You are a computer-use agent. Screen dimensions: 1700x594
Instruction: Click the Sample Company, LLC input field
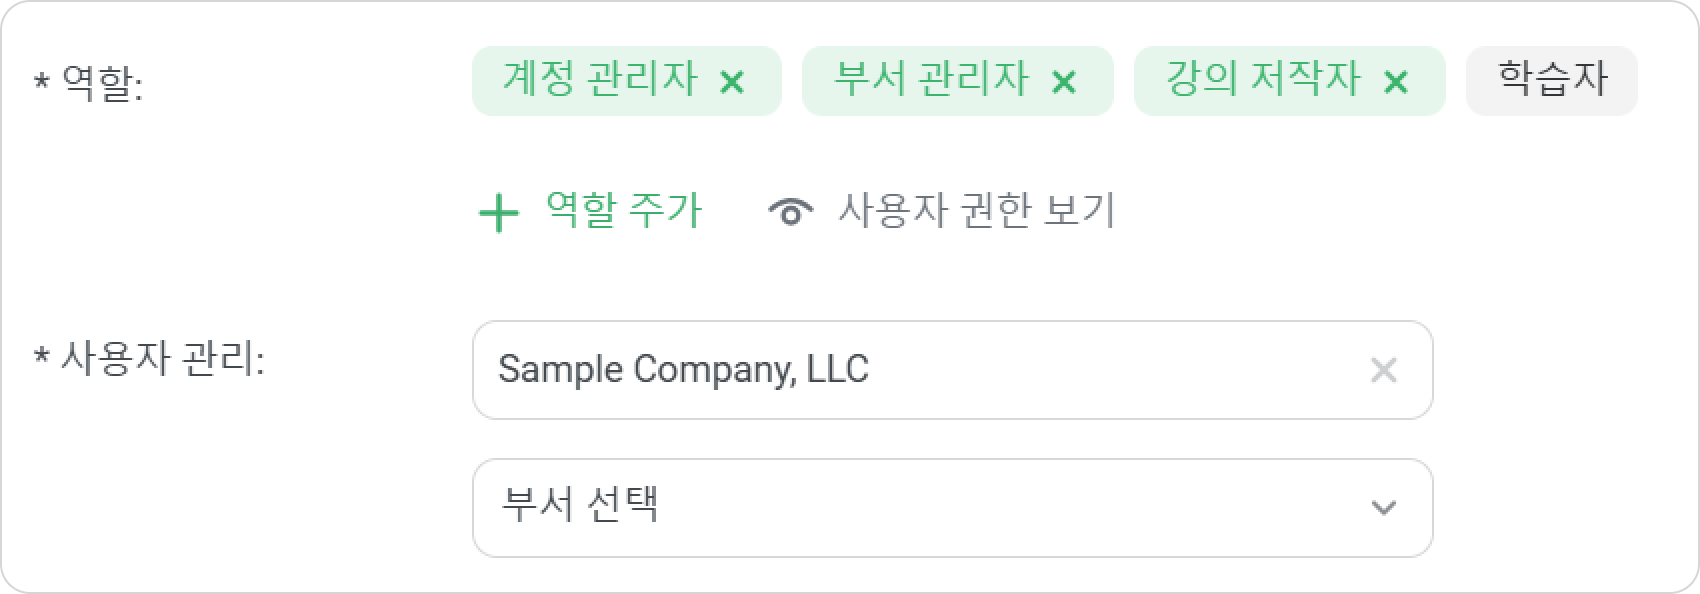tap(952, 370)
